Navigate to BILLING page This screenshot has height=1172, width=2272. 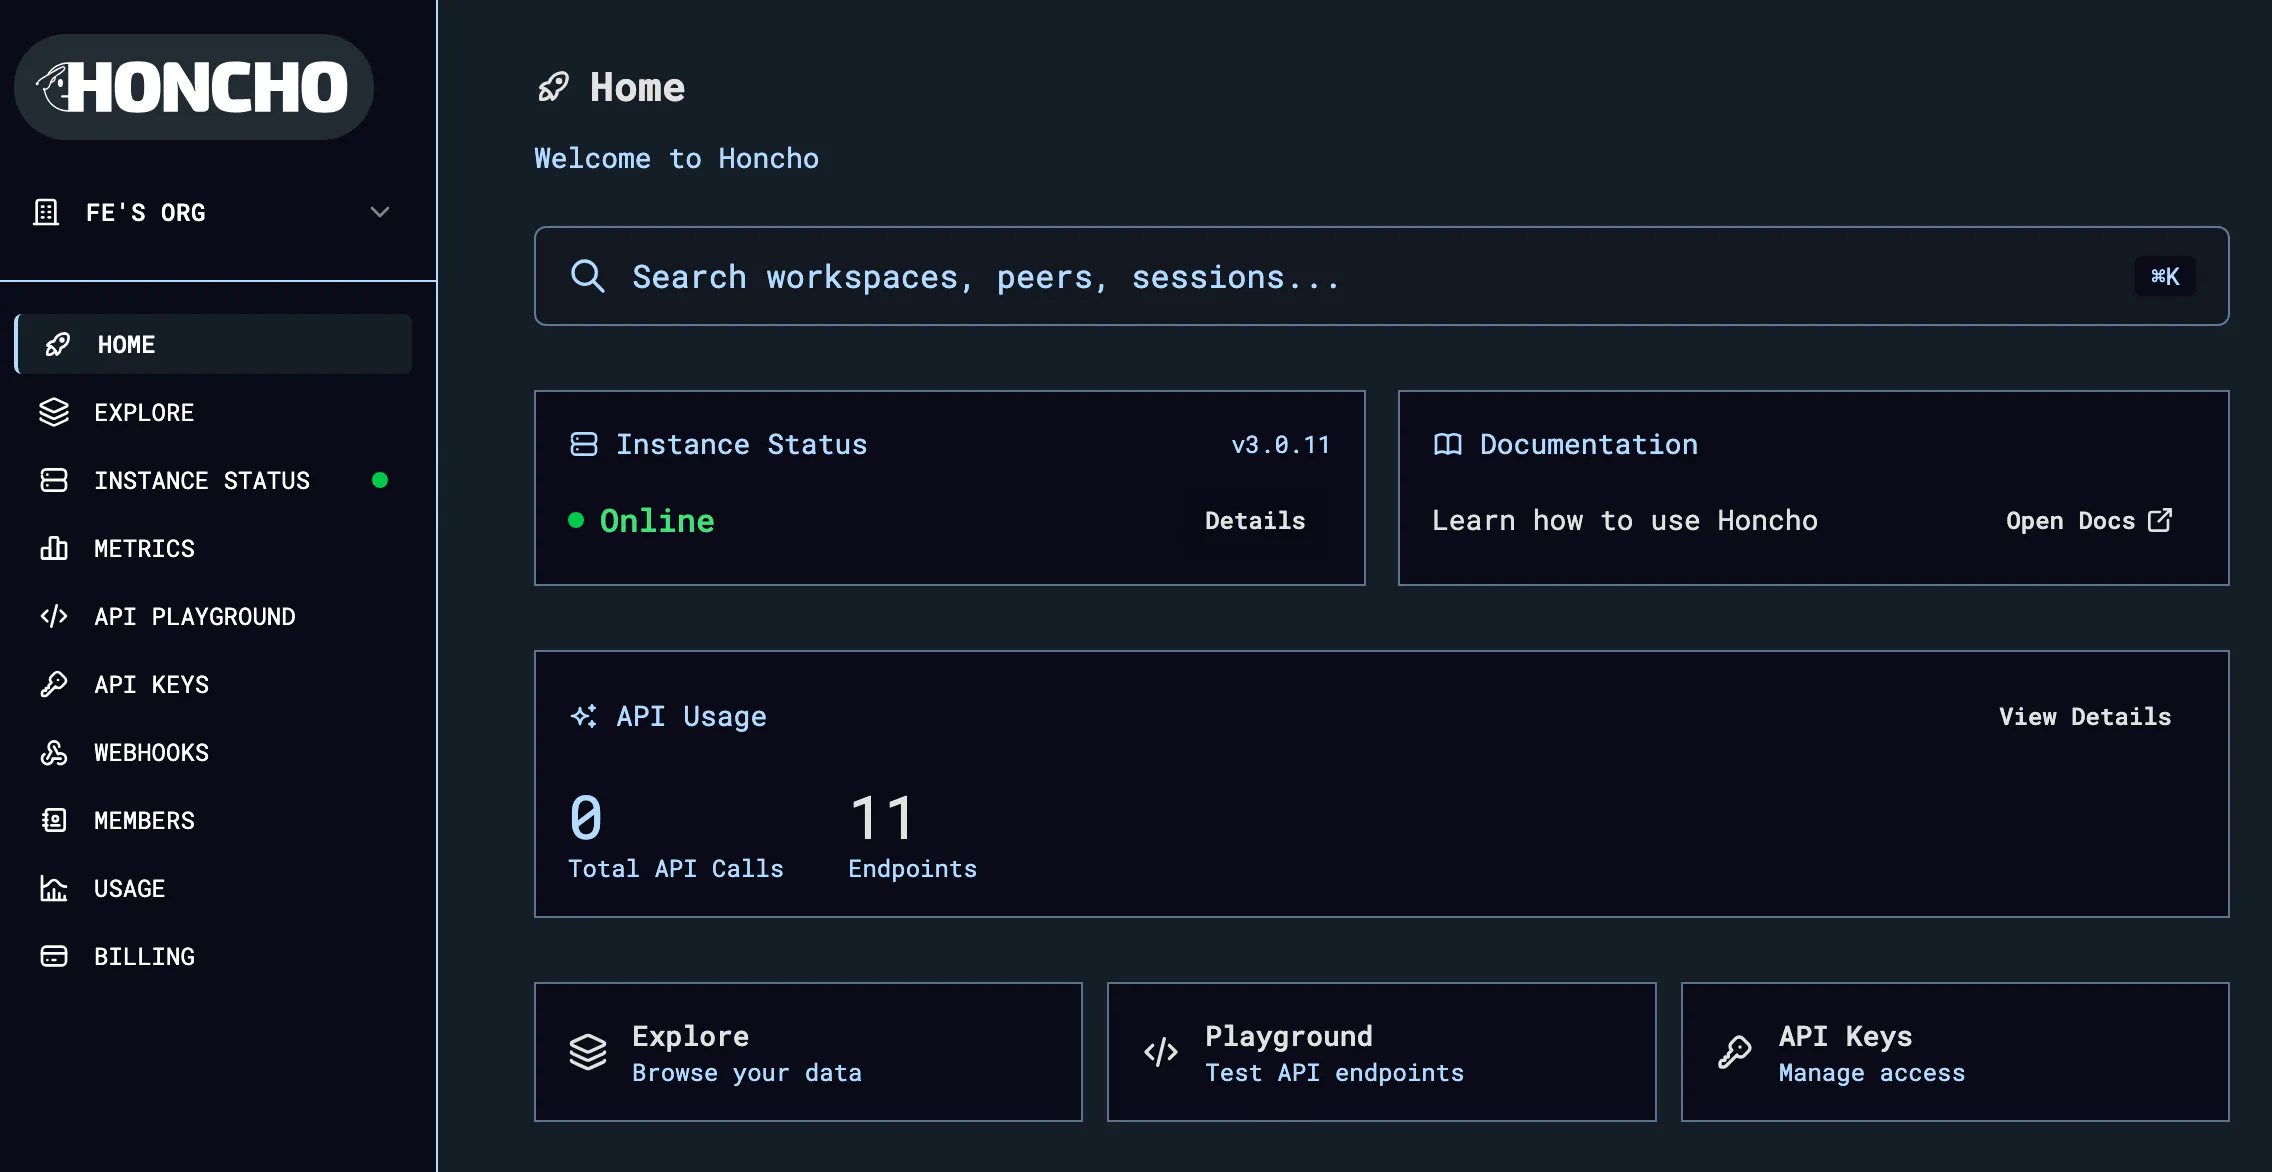(x=144, y=956)
